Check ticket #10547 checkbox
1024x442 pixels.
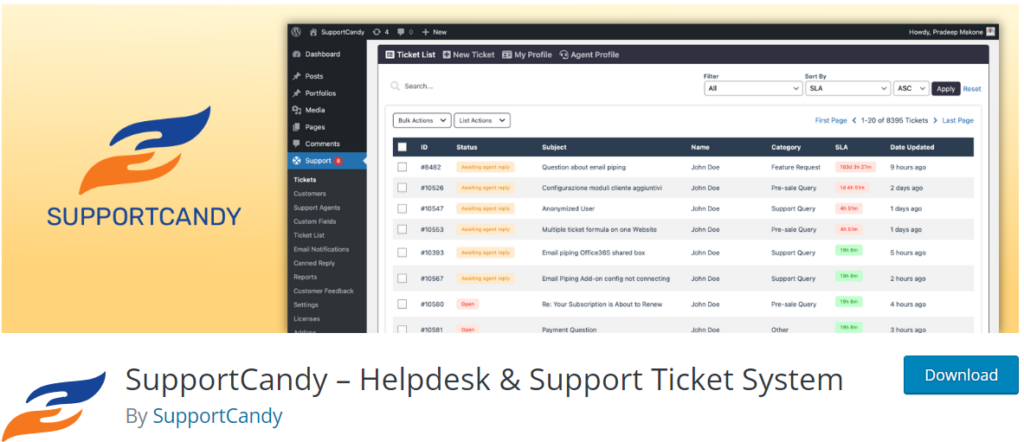tap(402, 209)
